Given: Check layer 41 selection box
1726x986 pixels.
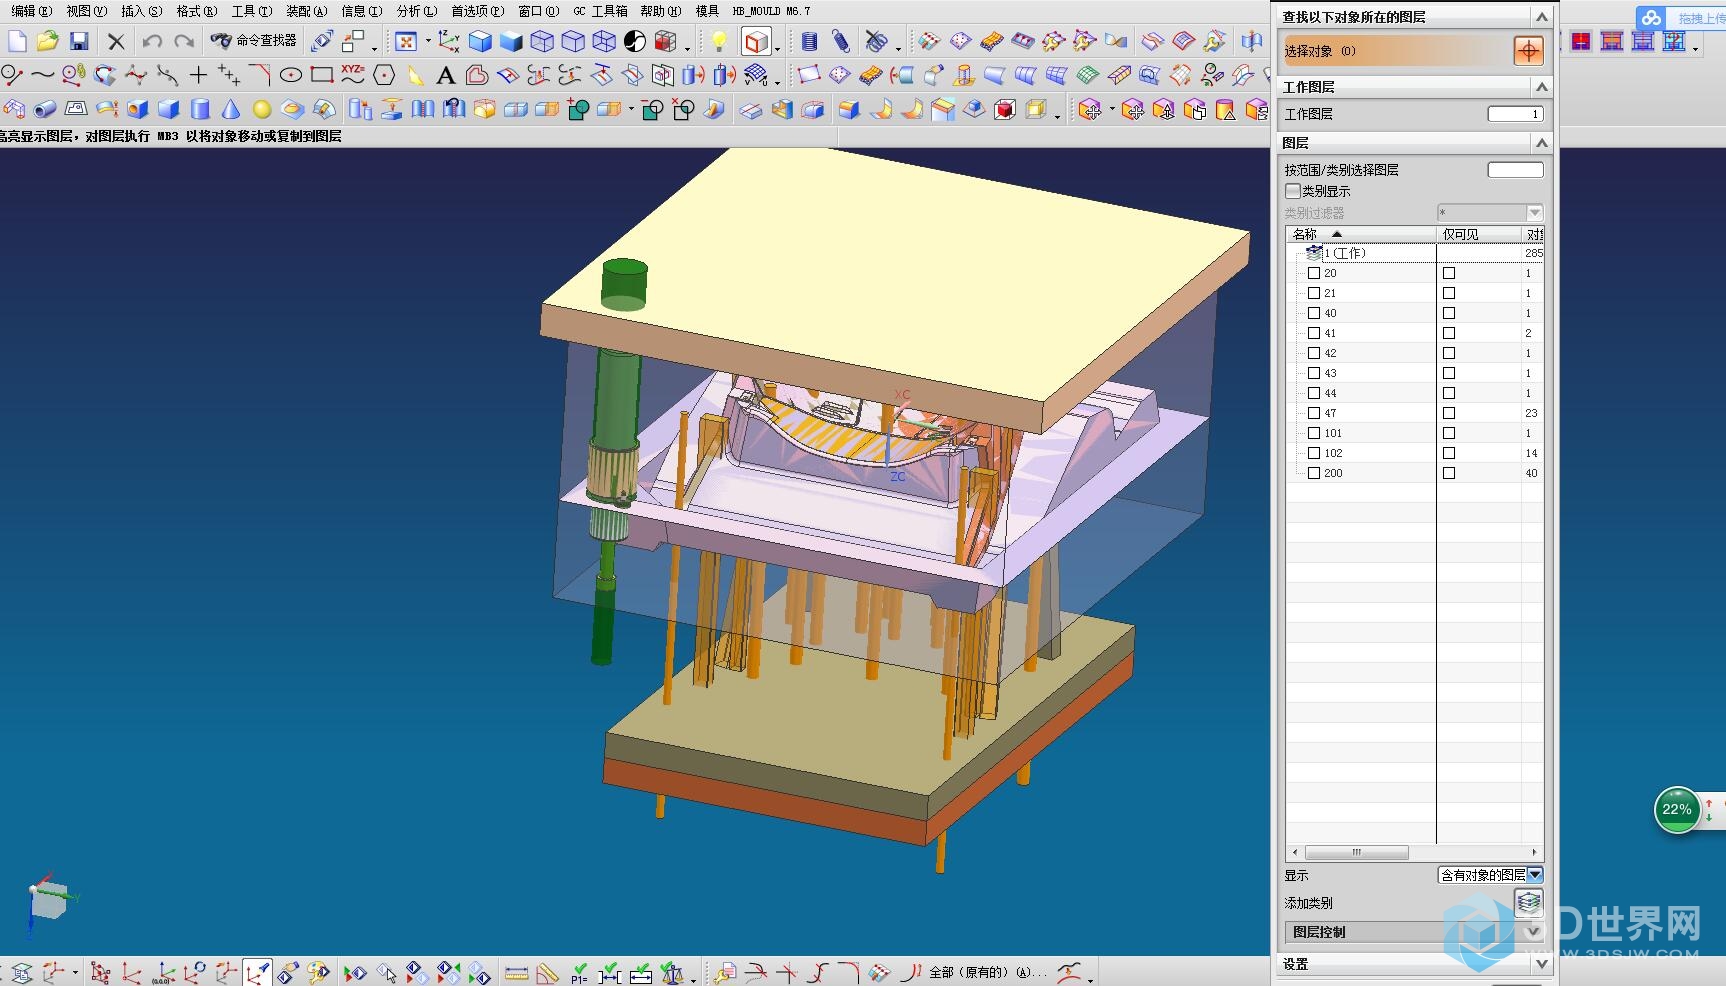Looking at the screenshot, I should point(1314,333).
